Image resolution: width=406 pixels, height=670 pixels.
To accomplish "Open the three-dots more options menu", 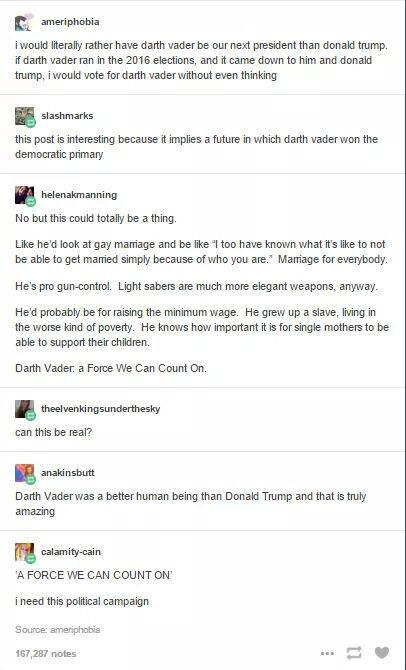I will 327,653.
